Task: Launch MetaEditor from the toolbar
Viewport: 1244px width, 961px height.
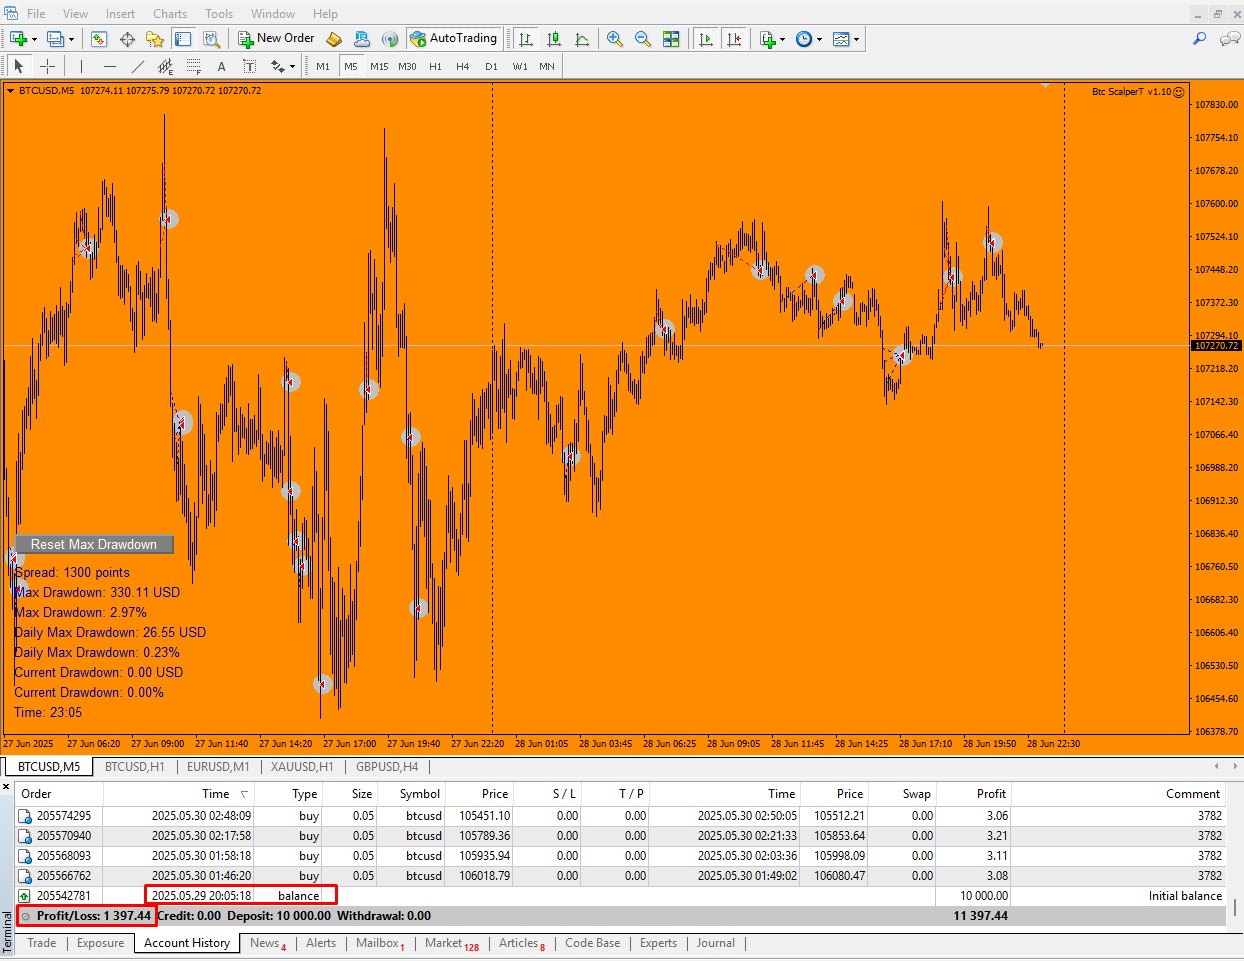Action: coord(334,39)
